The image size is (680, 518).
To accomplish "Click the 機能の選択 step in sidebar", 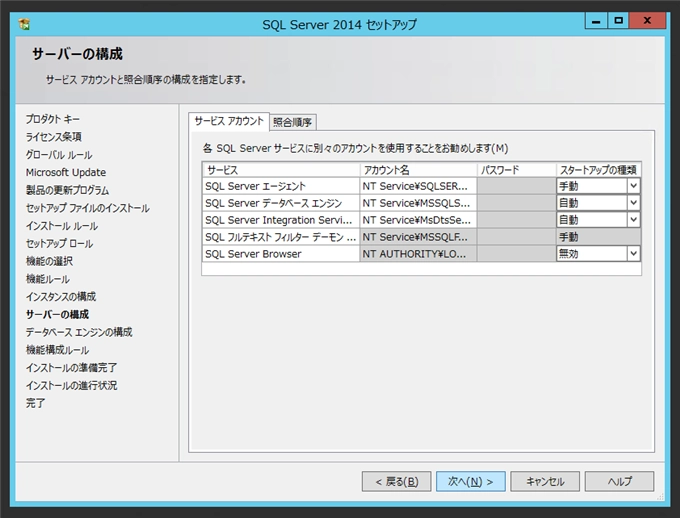I will click(49, 261).
